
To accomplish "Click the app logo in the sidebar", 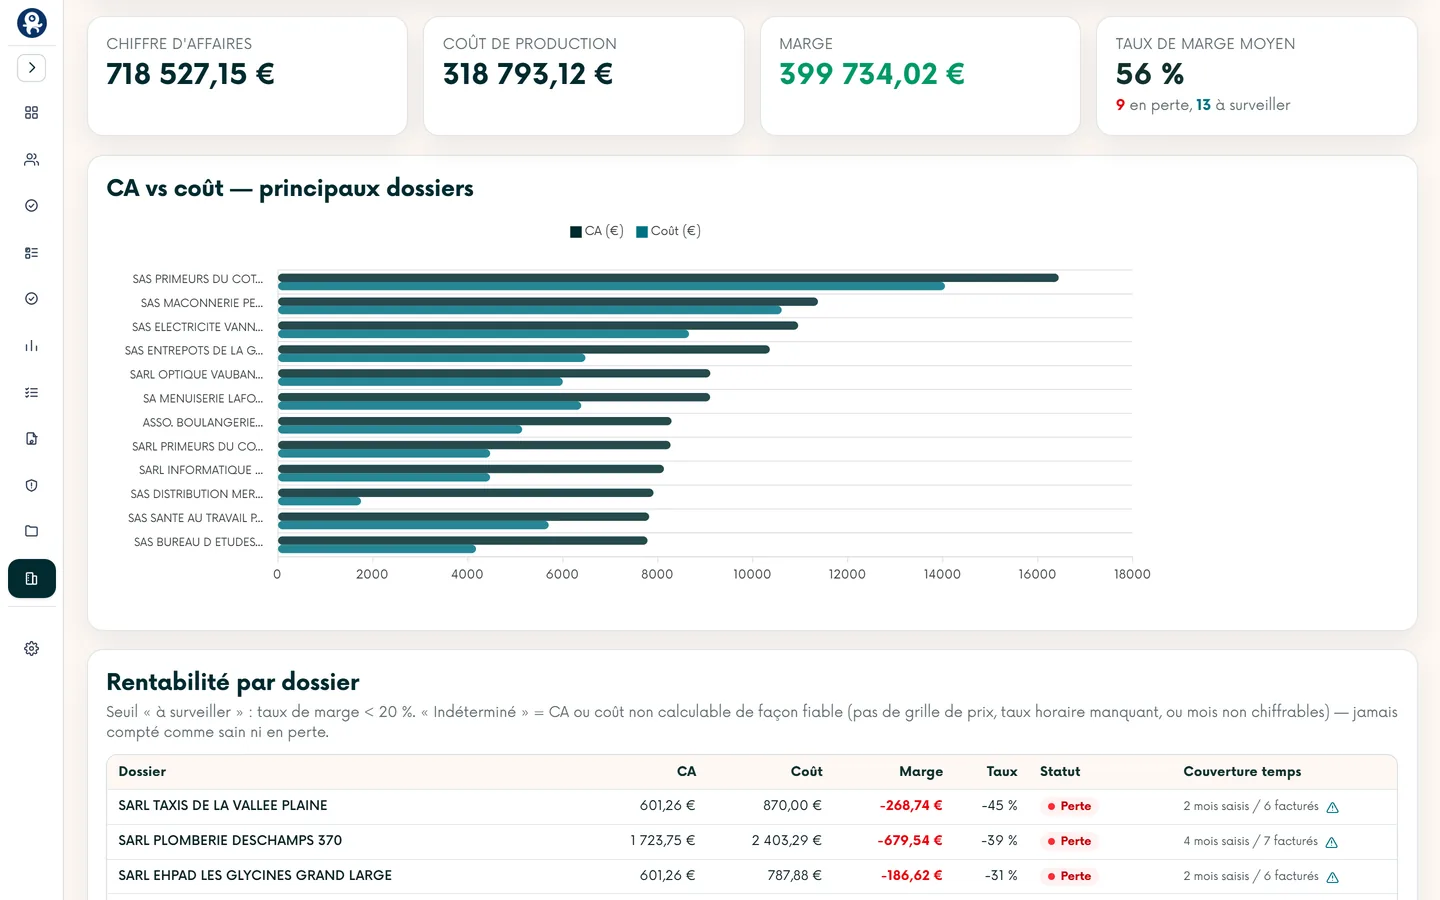I will click(32, 22).
